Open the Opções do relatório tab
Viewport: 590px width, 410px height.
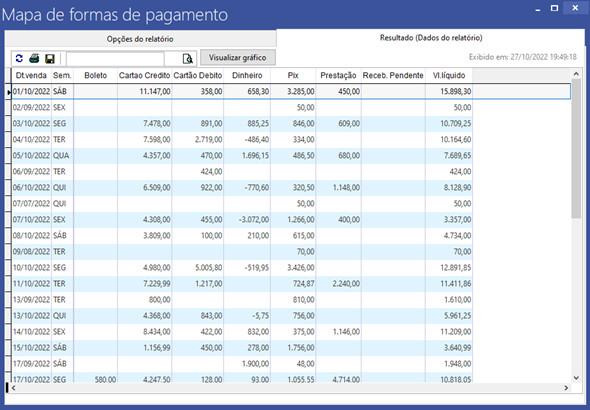(140, 39)
